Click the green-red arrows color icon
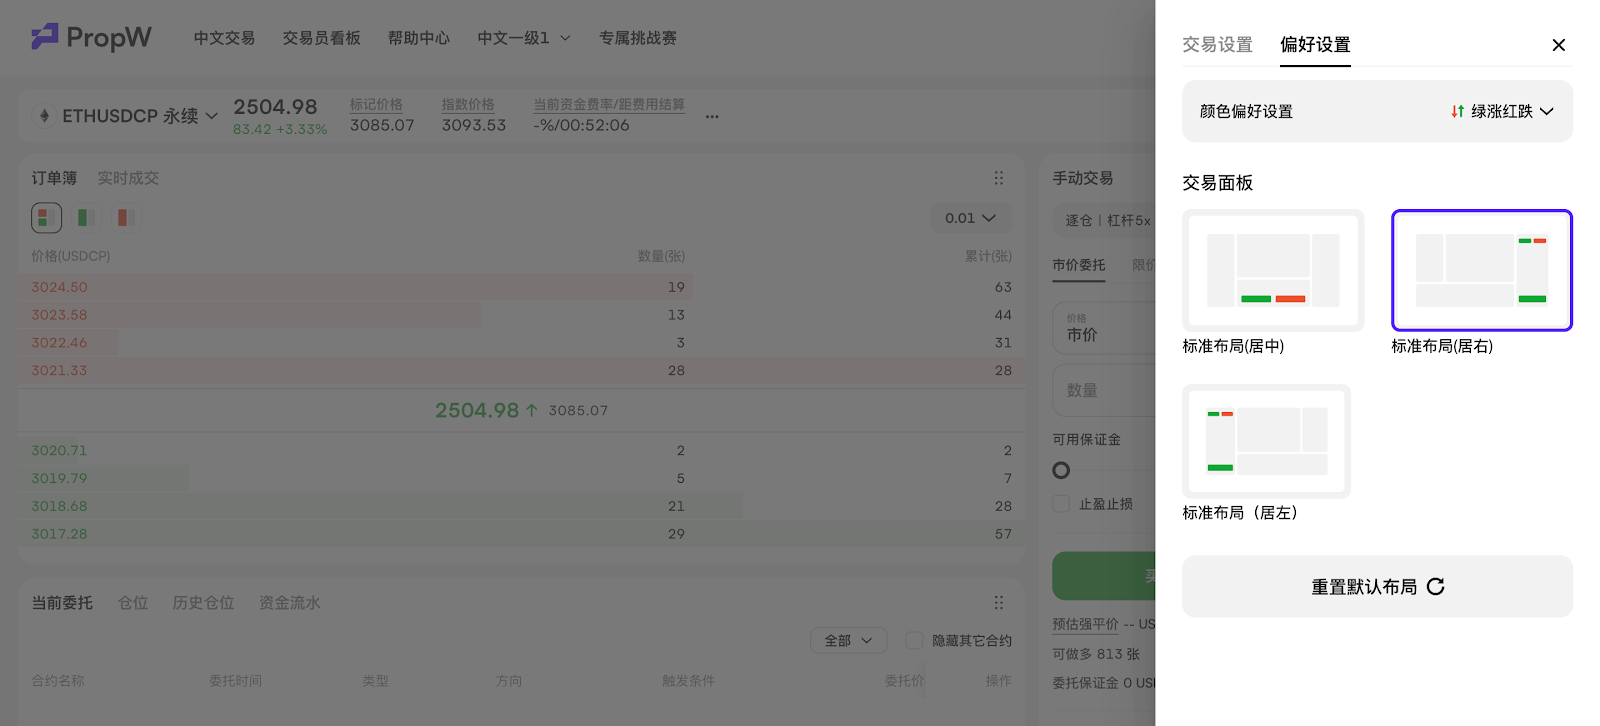Viewport: 1600px width, 726px height. (x=1458, y=111)
